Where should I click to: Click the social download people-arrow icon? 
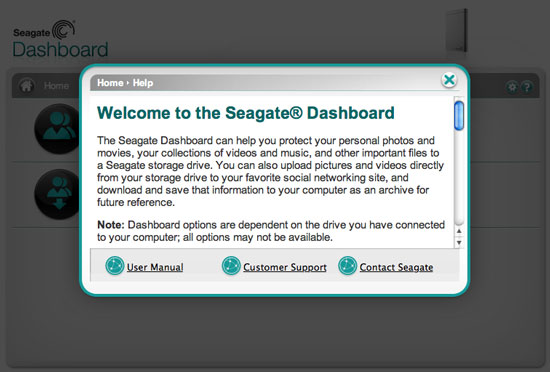coord(58,194)
